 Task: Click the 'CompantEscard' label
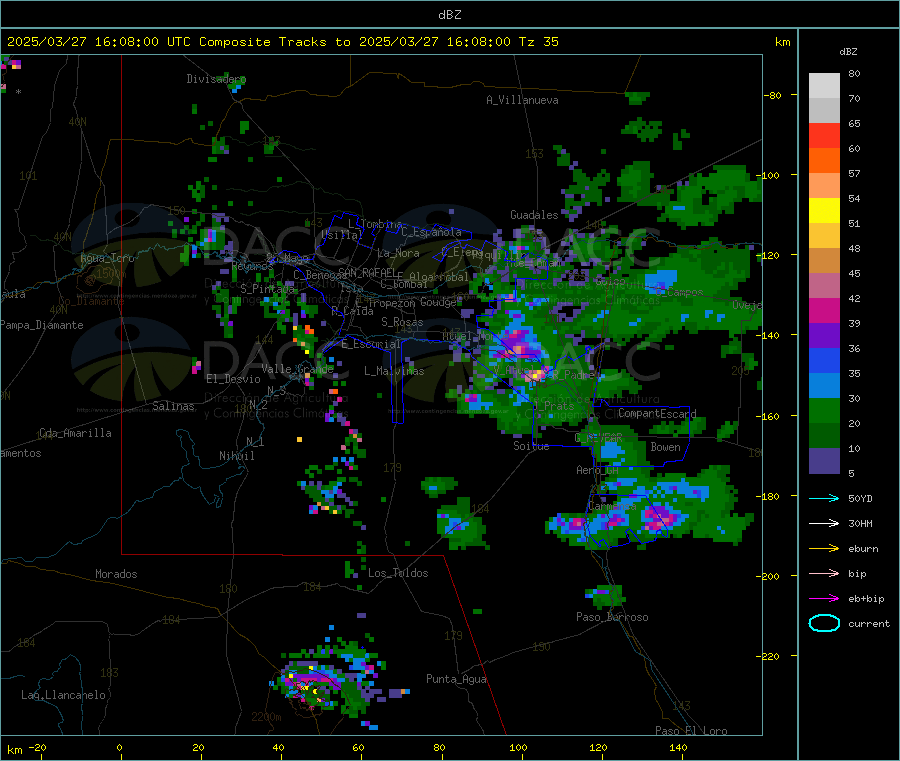(x=657, y=414)
